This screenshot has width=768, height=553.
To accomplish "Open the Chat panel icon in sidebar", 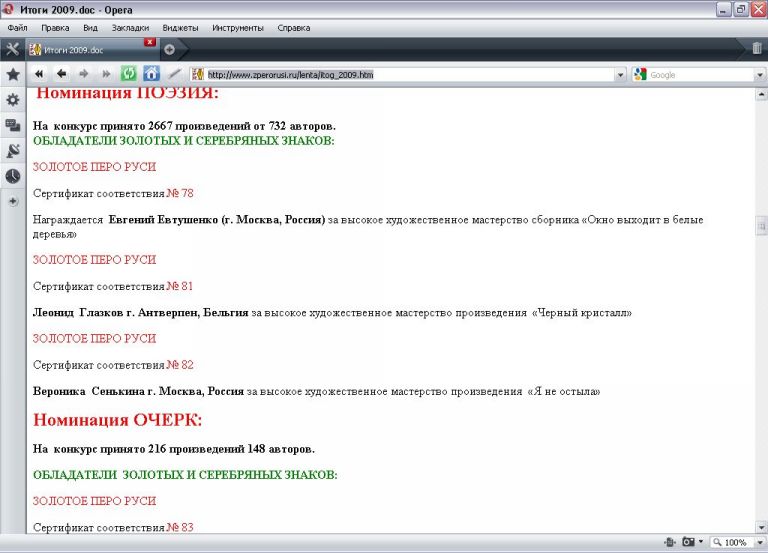I will [13, 125].
